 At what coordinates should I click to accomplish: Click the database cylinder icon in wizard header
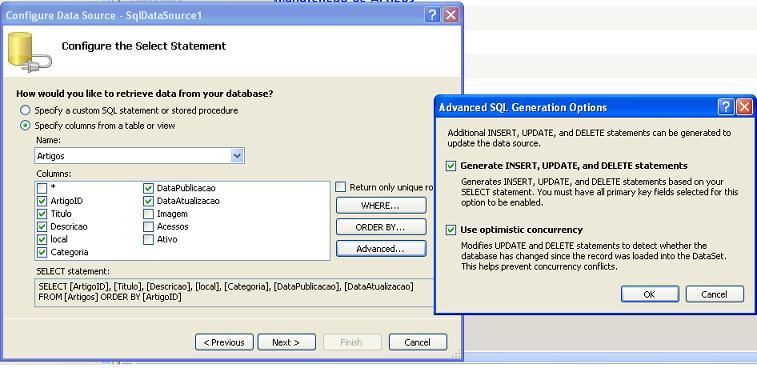point(28,52)
